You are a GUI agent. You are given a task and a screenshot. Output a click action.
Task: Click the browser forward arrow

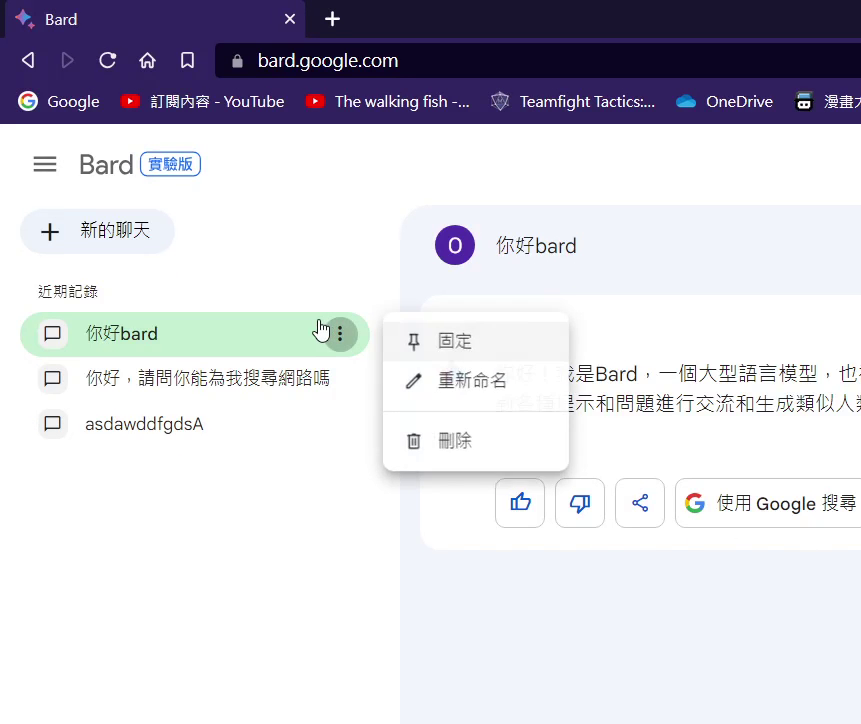[68, 60]
